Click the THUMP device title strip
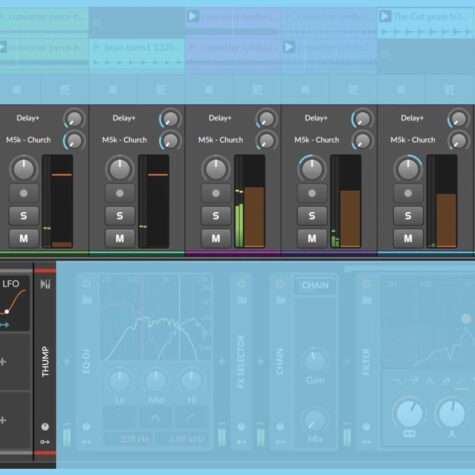This screenshot has height=475, width=475. pos(45,361)
